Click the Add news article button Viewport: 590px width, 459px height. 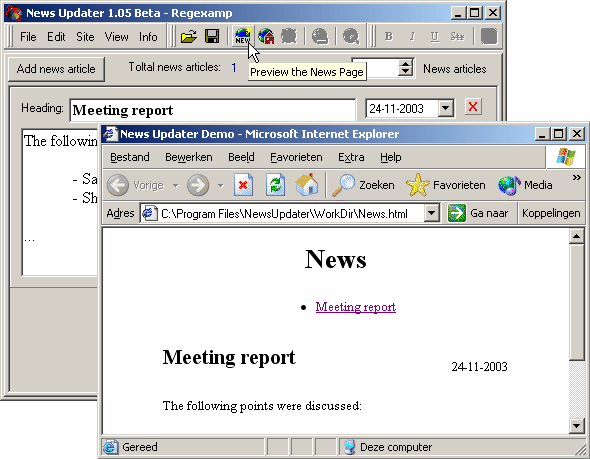click(56, 69)
